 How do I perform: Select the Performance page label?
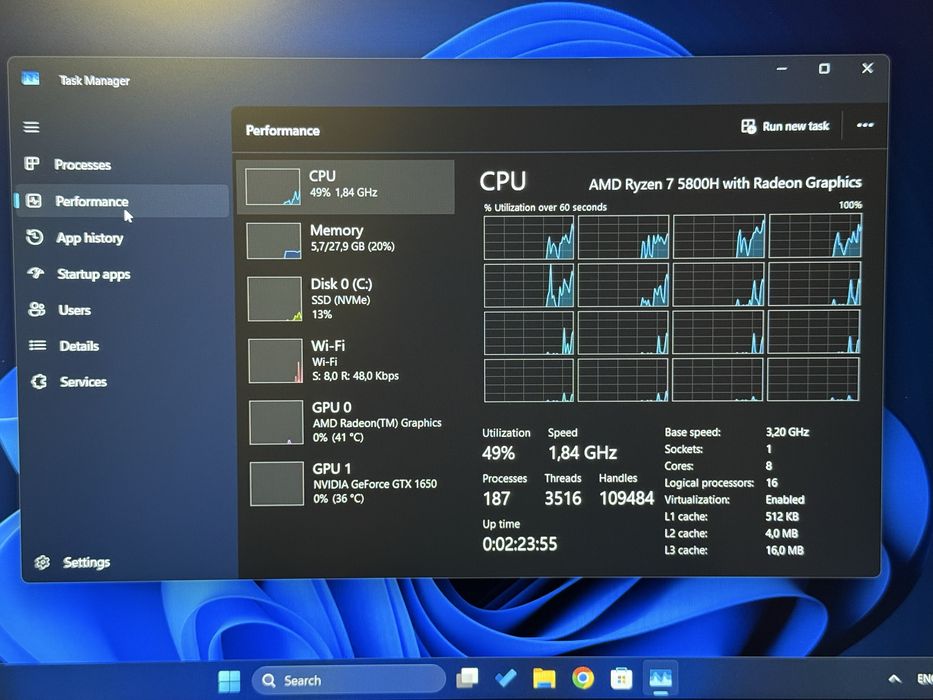coord(92,201)
